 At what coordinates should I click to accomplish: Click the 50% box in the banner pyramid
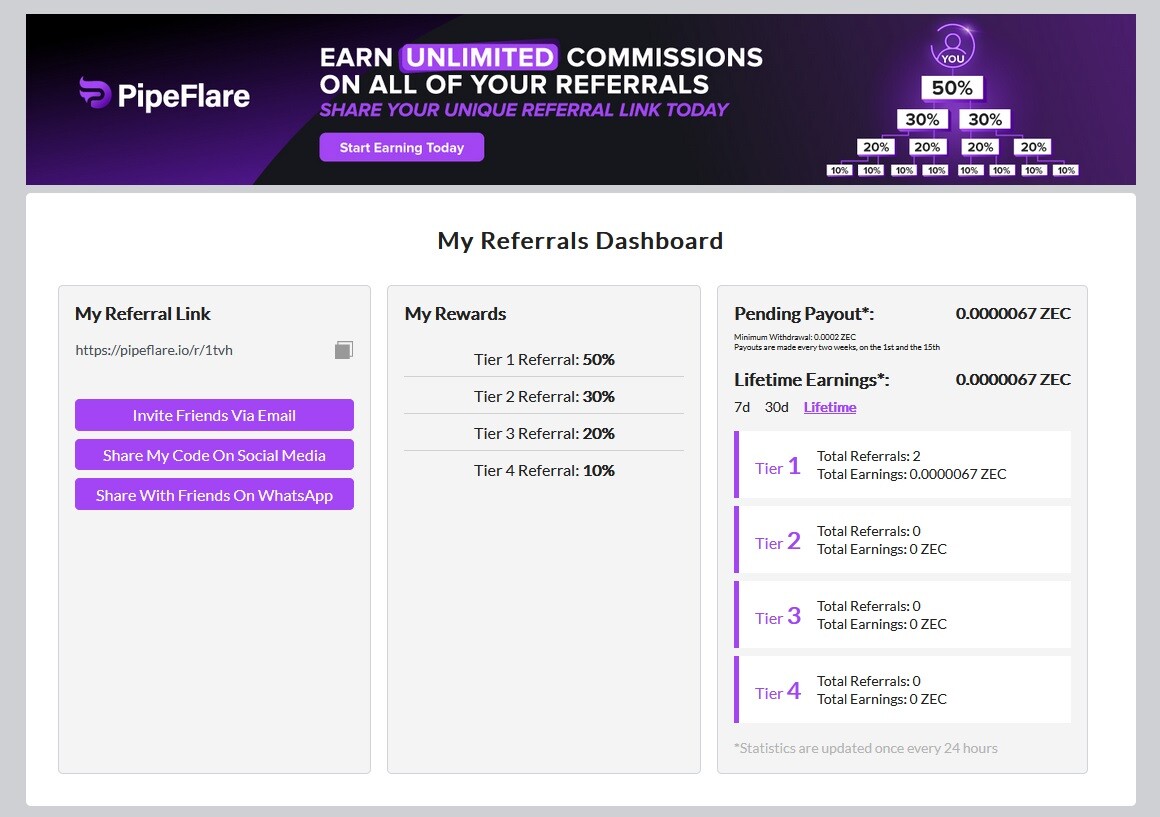point(952,88)
